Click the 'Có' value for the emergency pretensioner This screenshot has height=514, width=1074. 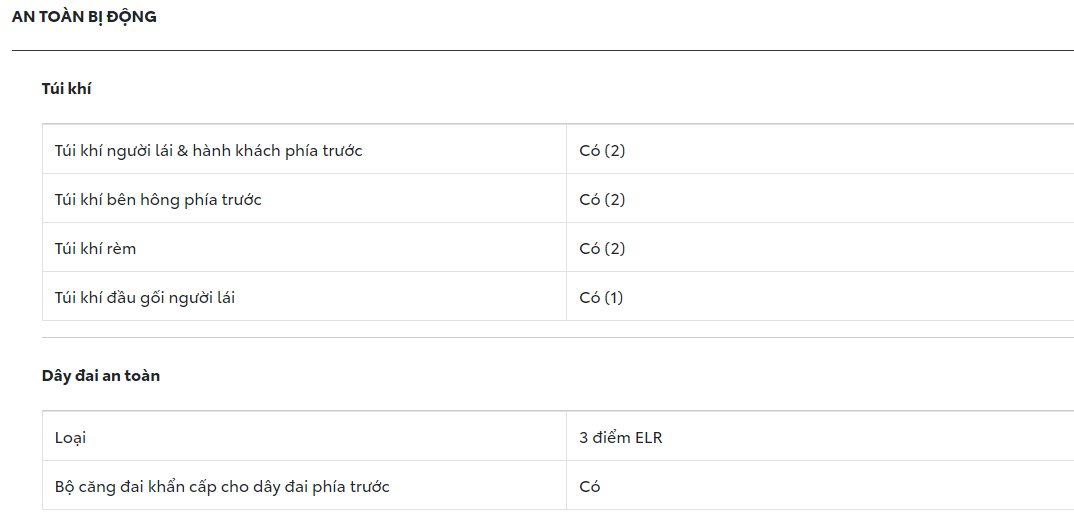(590, 487)
